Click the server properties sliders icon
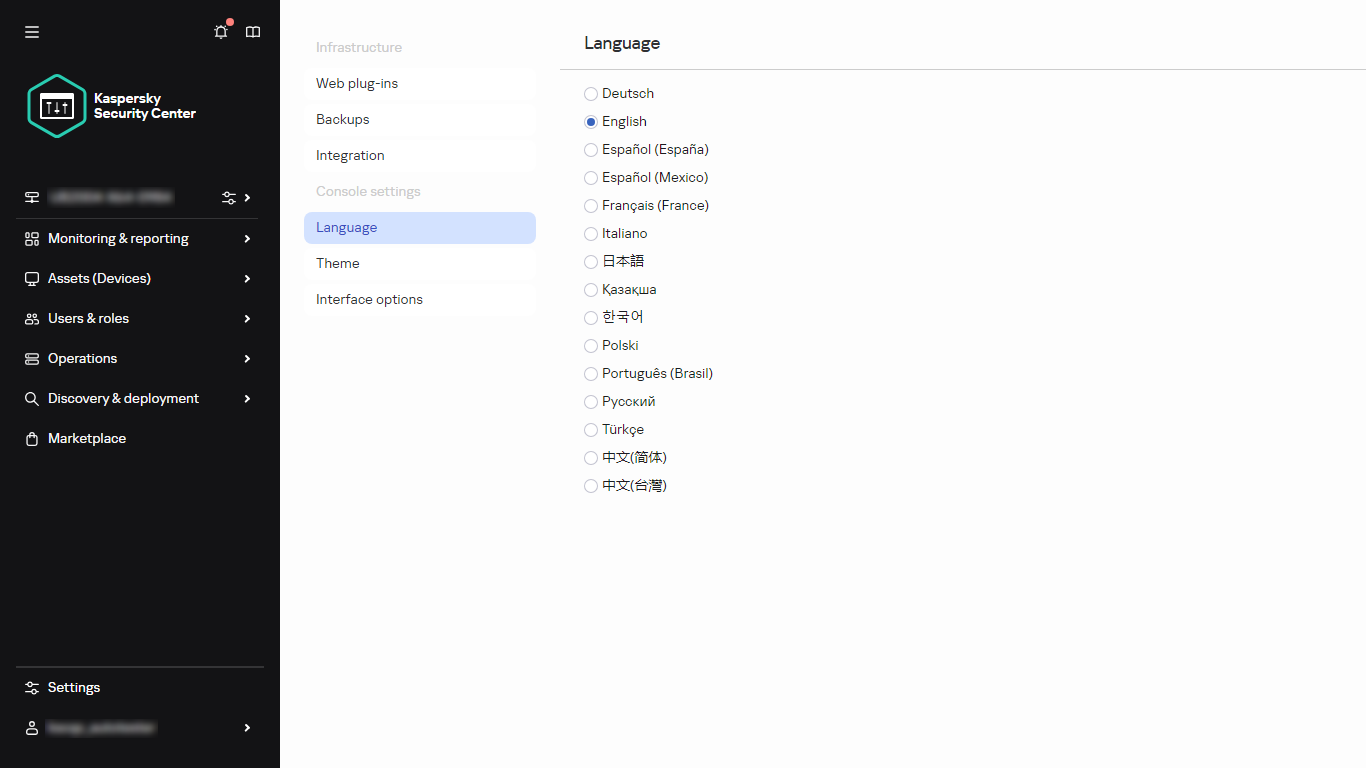The width and height of the screenshot is (1366, 768). coord(230,197)
